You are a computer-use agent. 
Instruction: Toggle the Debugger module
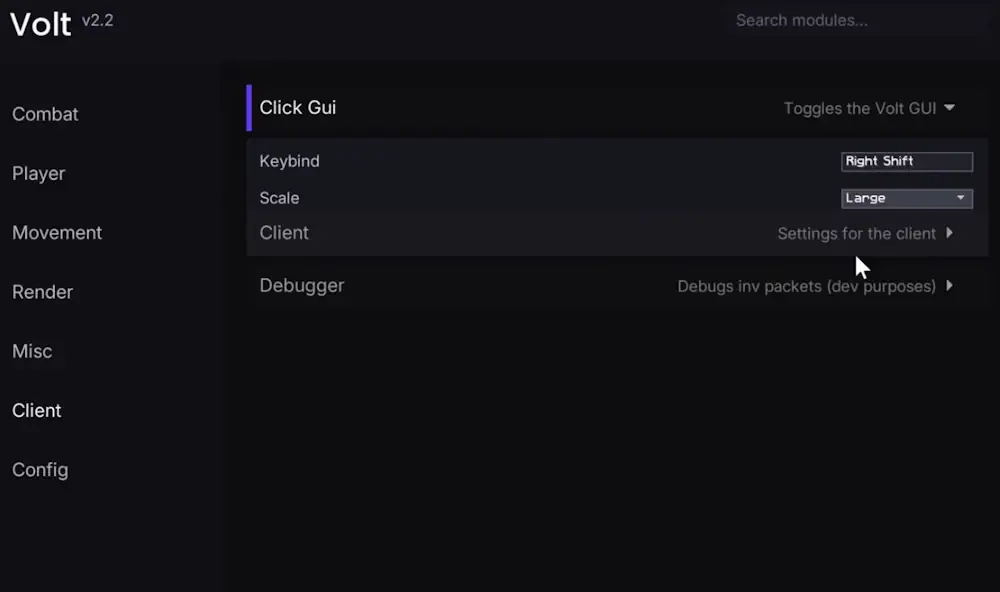(301, 286)
